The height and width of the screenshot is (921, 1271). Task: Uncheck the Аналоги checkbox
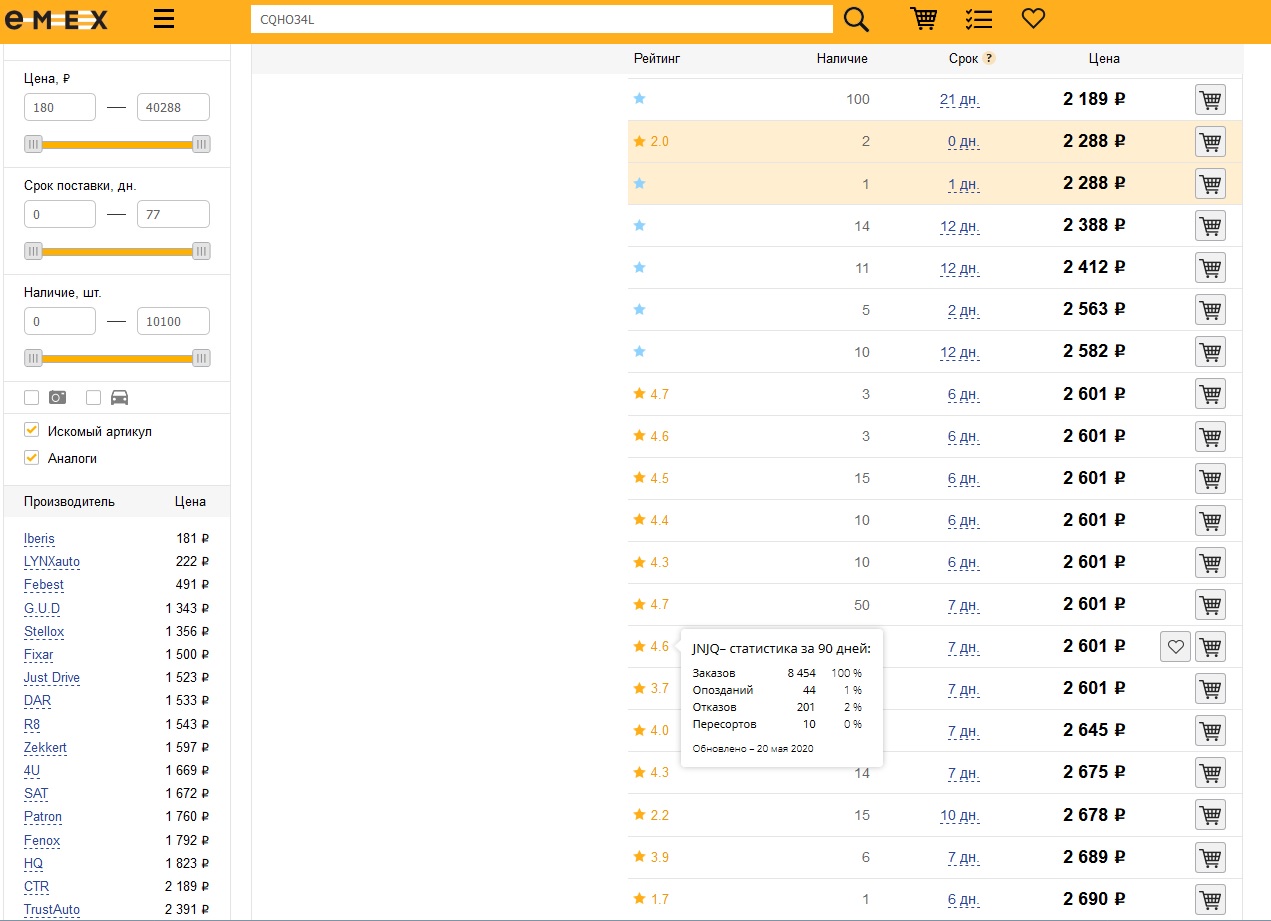pos(32,458)
